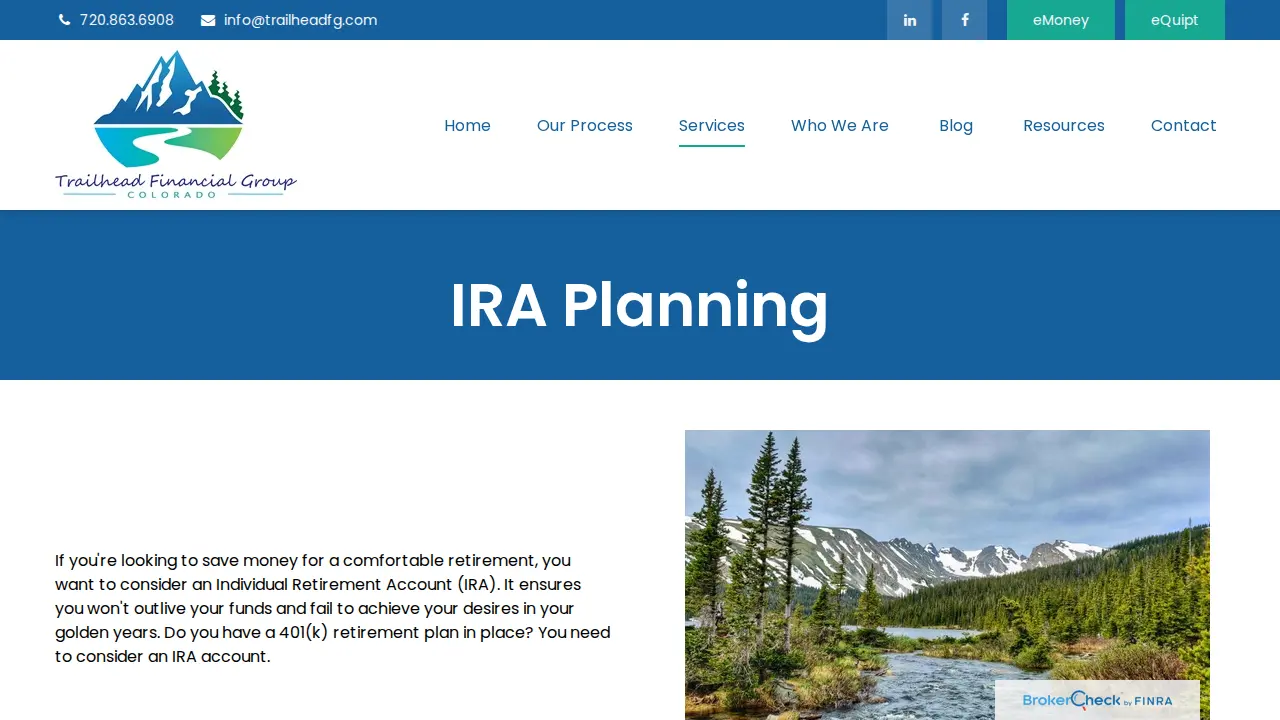Click the Trailhead Financial Group logo
This screenshot has width=1280, height=720.
click(176, 125)
